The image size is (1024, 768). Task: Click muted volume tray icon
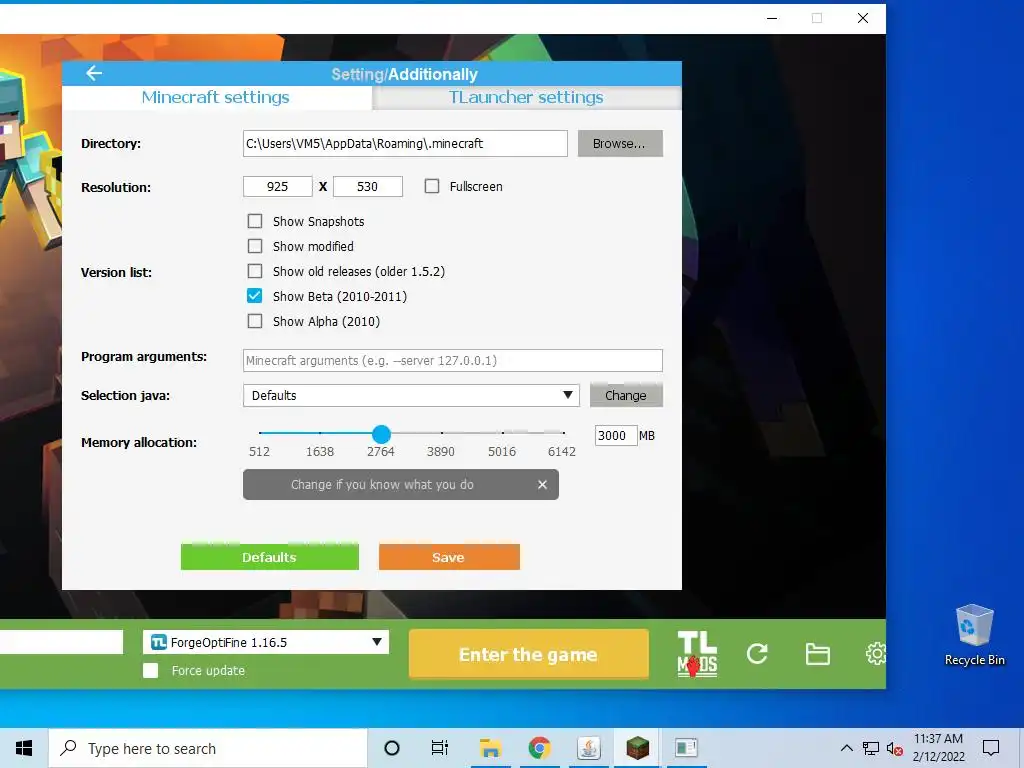[x=895, y=748]
